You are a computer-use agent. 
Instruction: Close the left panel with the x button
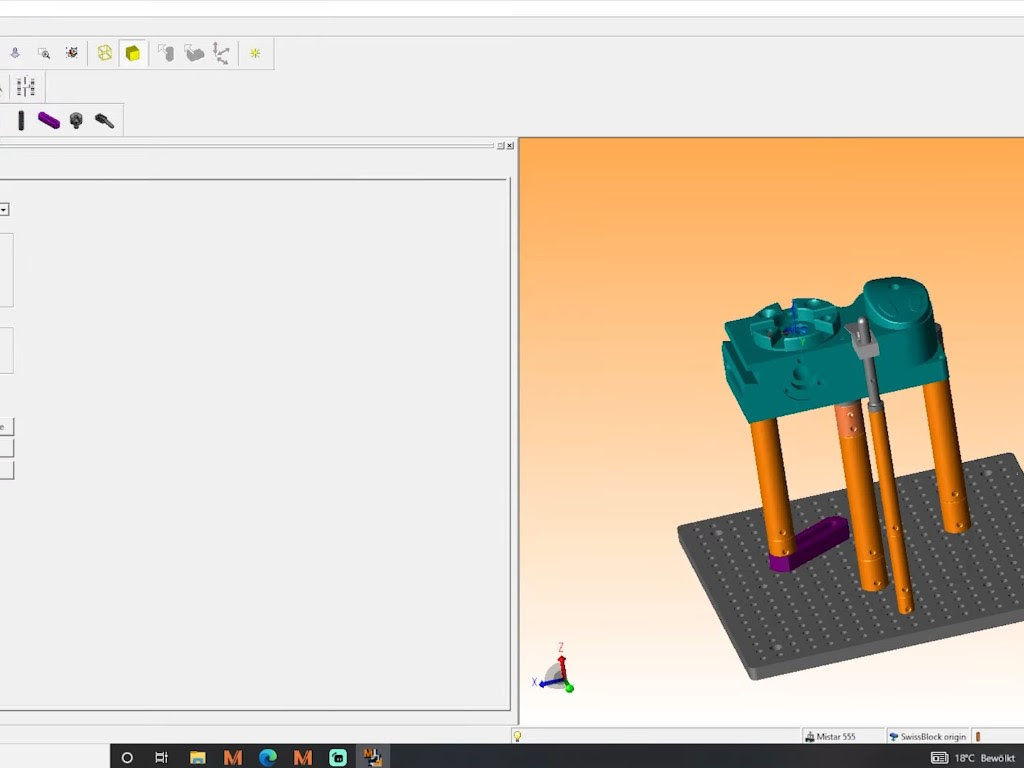[510, 146]
